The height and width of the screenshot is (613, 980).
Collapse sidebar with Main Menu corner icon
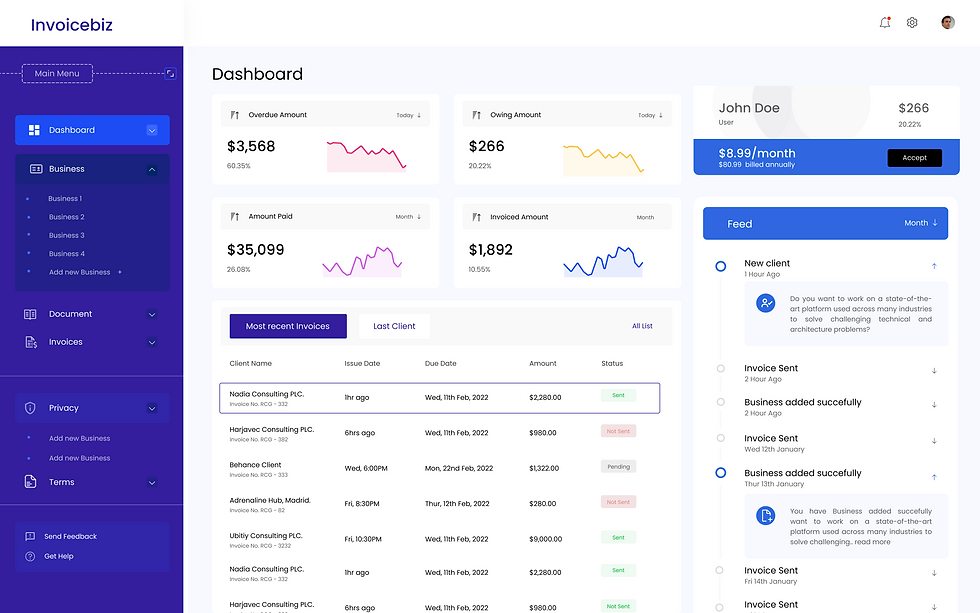[x=170, y=73]
